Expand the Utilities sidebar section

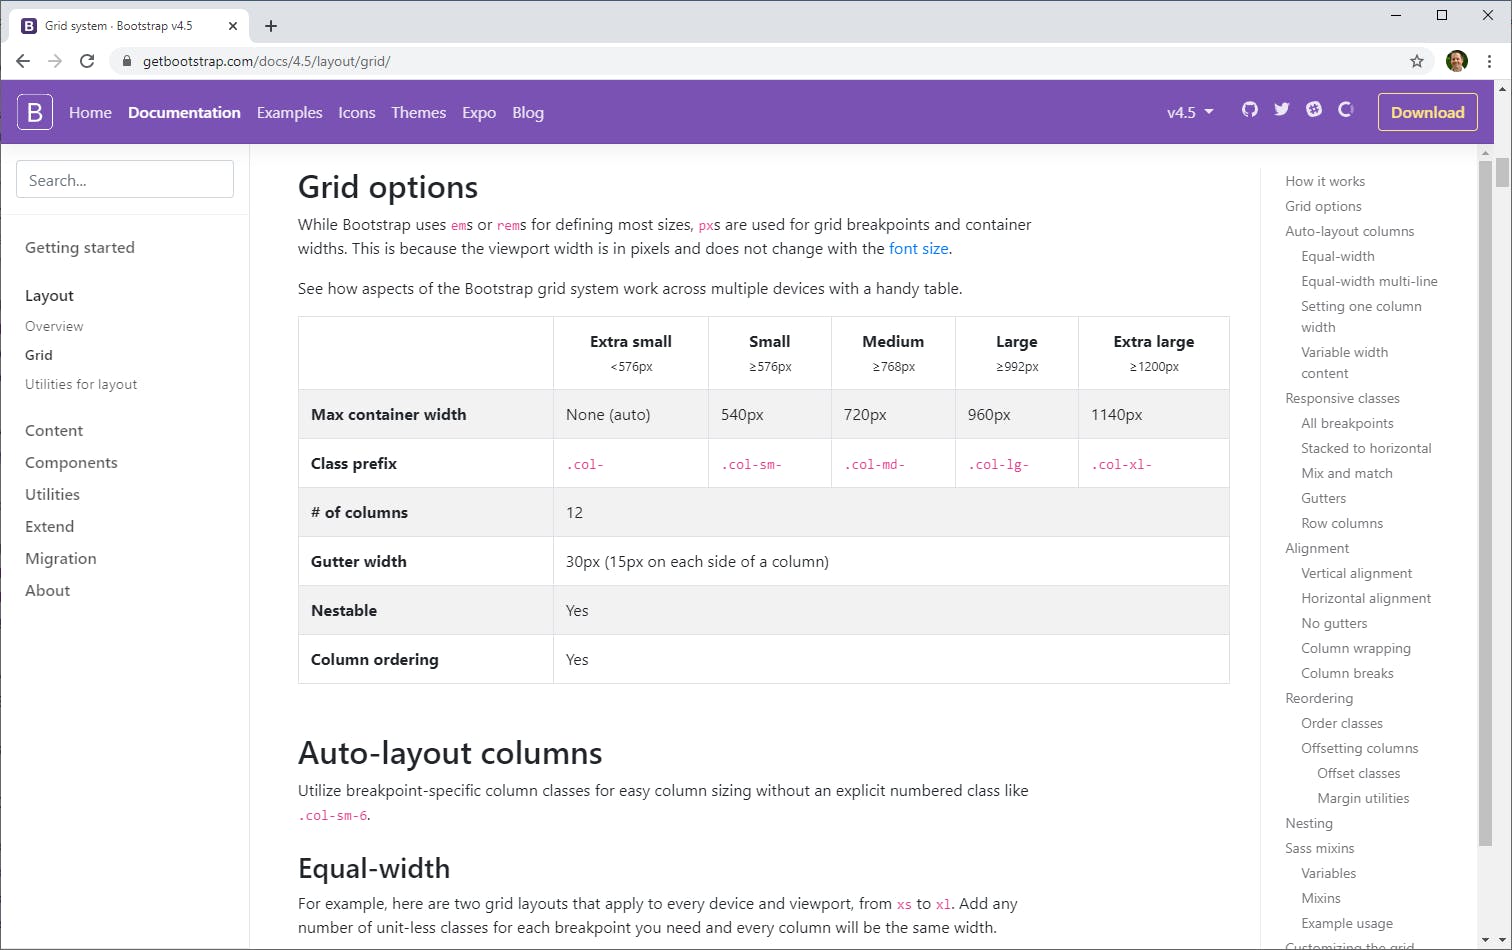coord(52,494)
